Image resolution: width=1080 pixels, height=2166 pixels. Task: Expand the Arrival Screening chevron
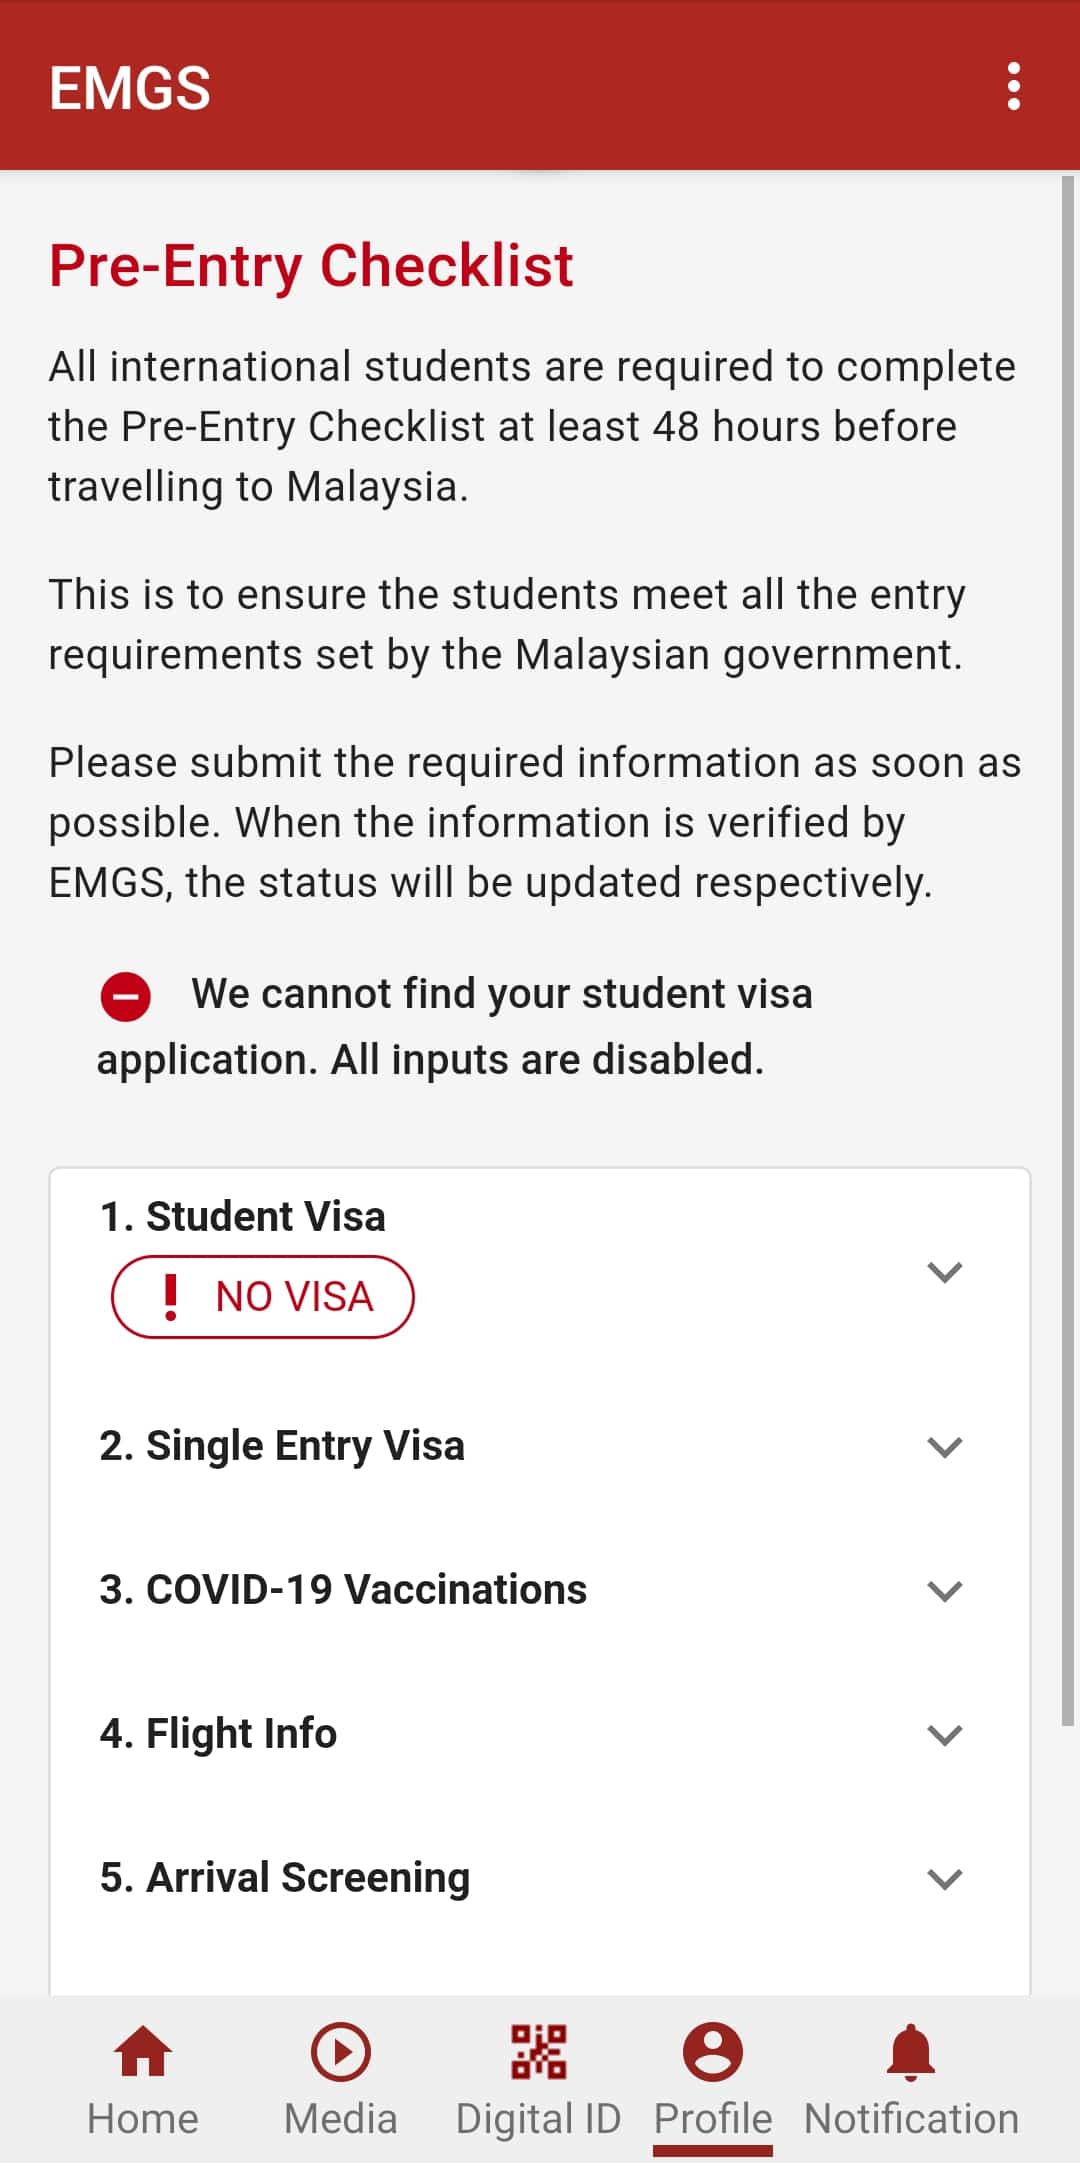[944, 1879]
